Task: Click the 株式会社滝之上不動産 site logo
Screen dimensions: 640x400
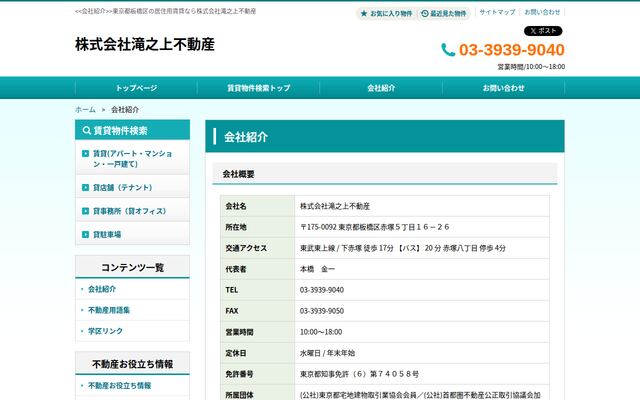Action: pos(145,44)
